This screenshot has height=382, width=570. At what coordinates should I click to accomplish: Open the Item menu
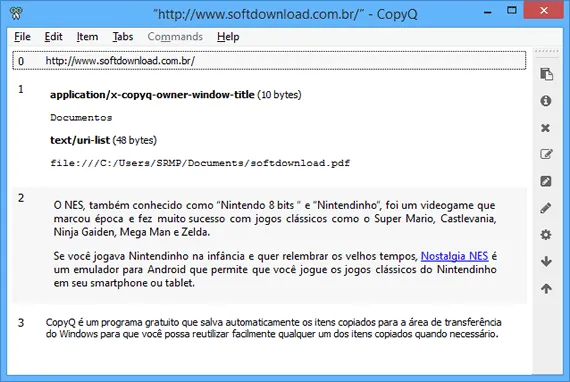click(87, 37)
